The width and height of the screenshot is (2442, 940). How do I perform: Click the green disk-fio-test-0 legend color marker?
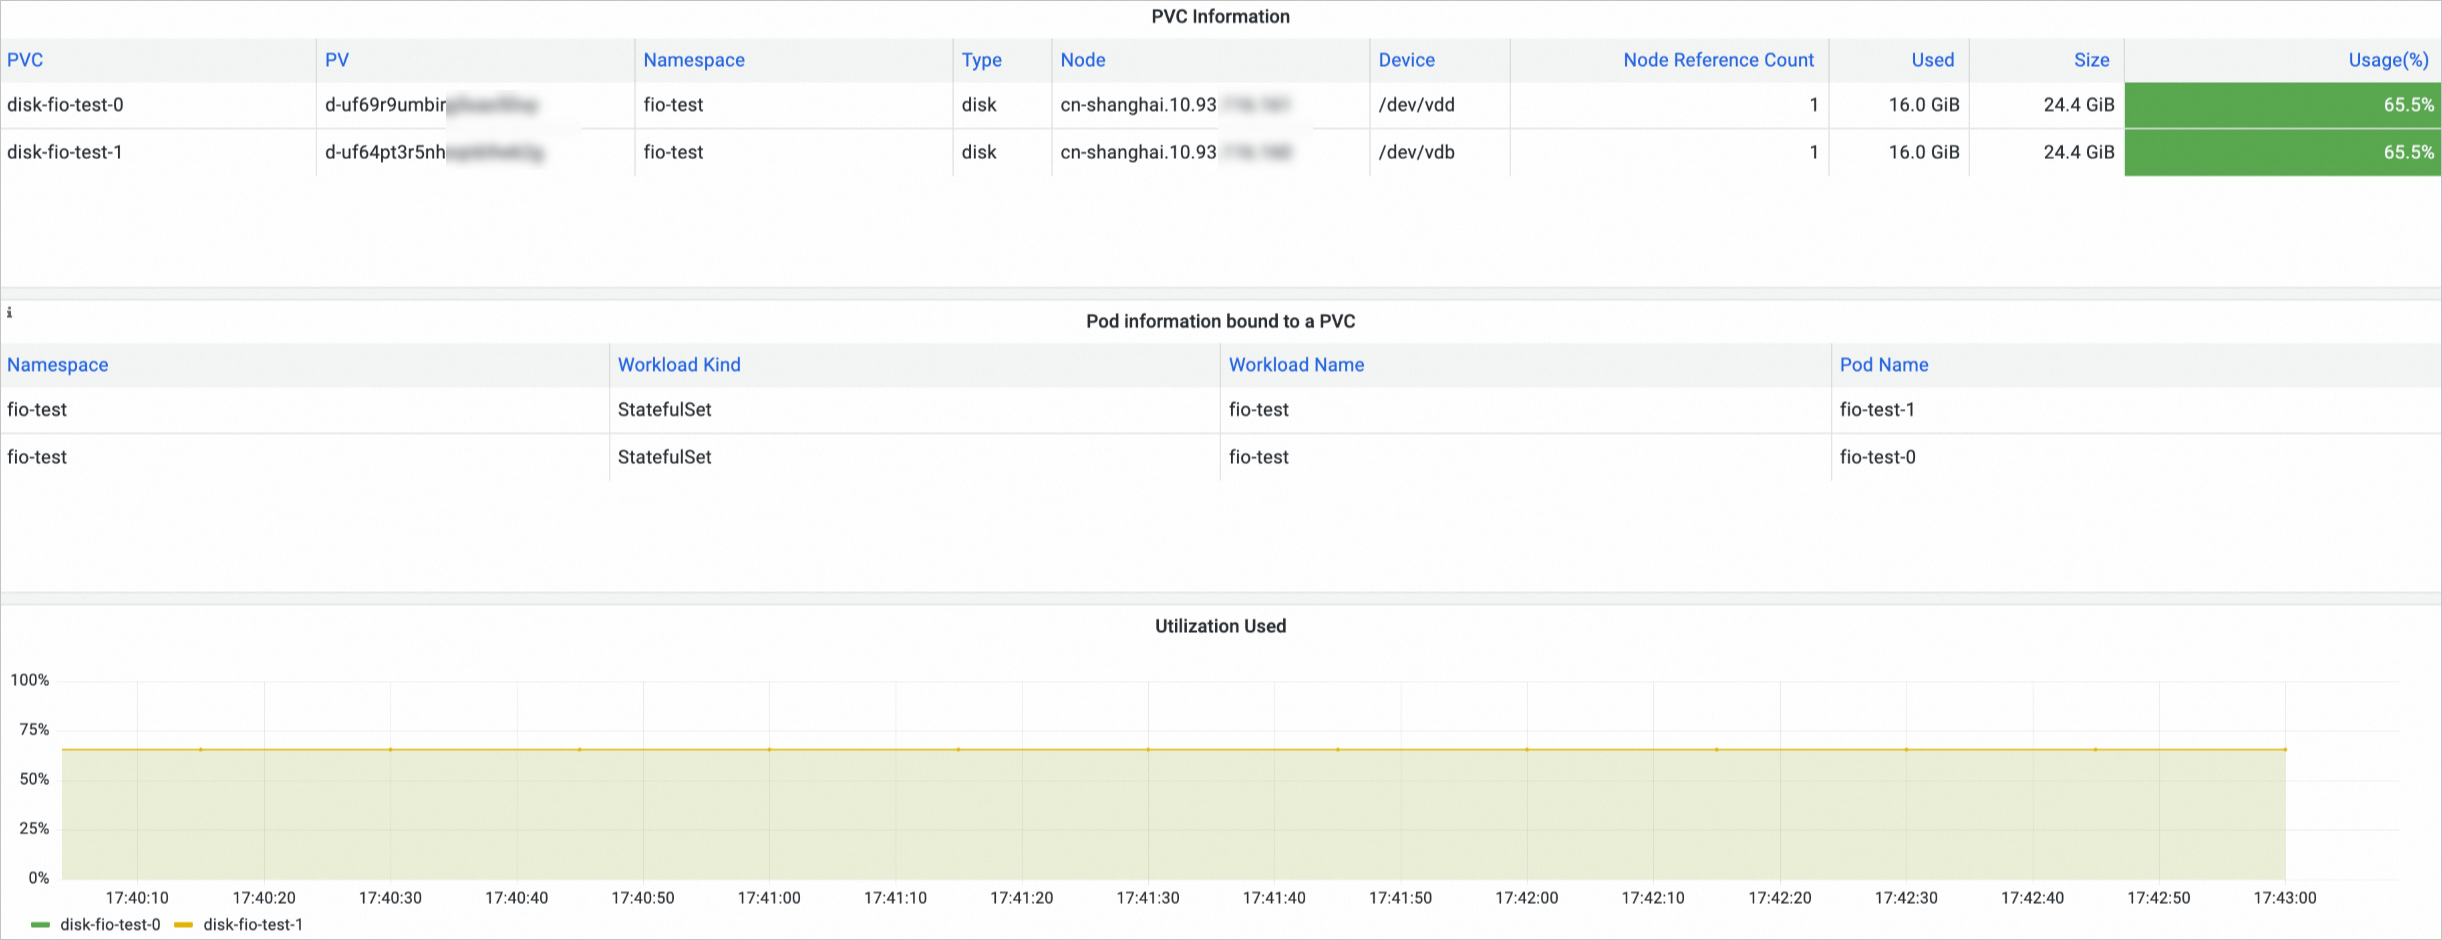click(40, 925)
